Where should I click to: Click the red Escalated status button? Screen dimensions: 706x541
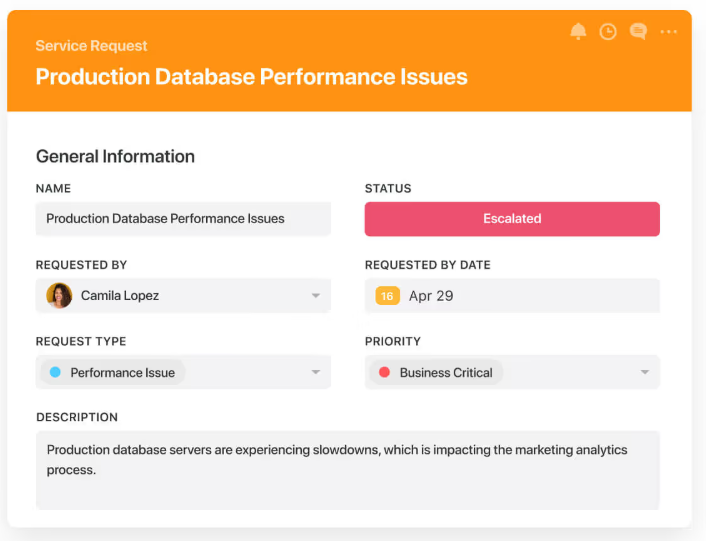[512, 219]
